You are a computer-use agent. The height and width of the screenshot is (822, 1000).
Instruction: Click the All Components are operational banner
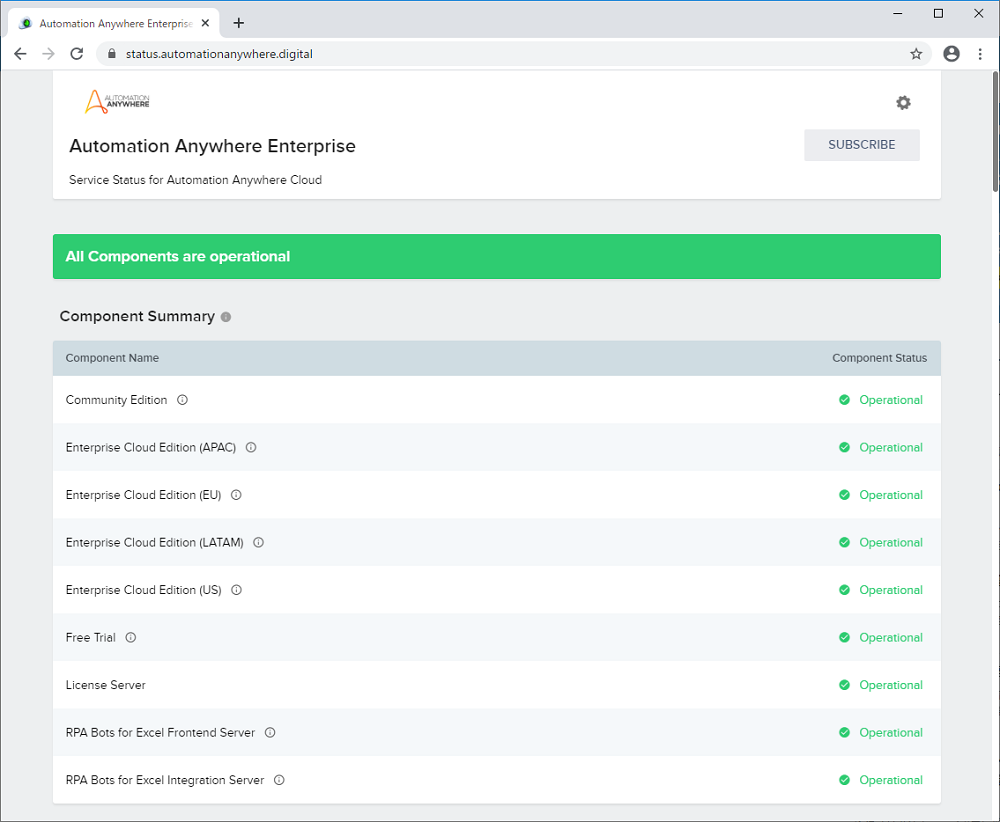497,256
